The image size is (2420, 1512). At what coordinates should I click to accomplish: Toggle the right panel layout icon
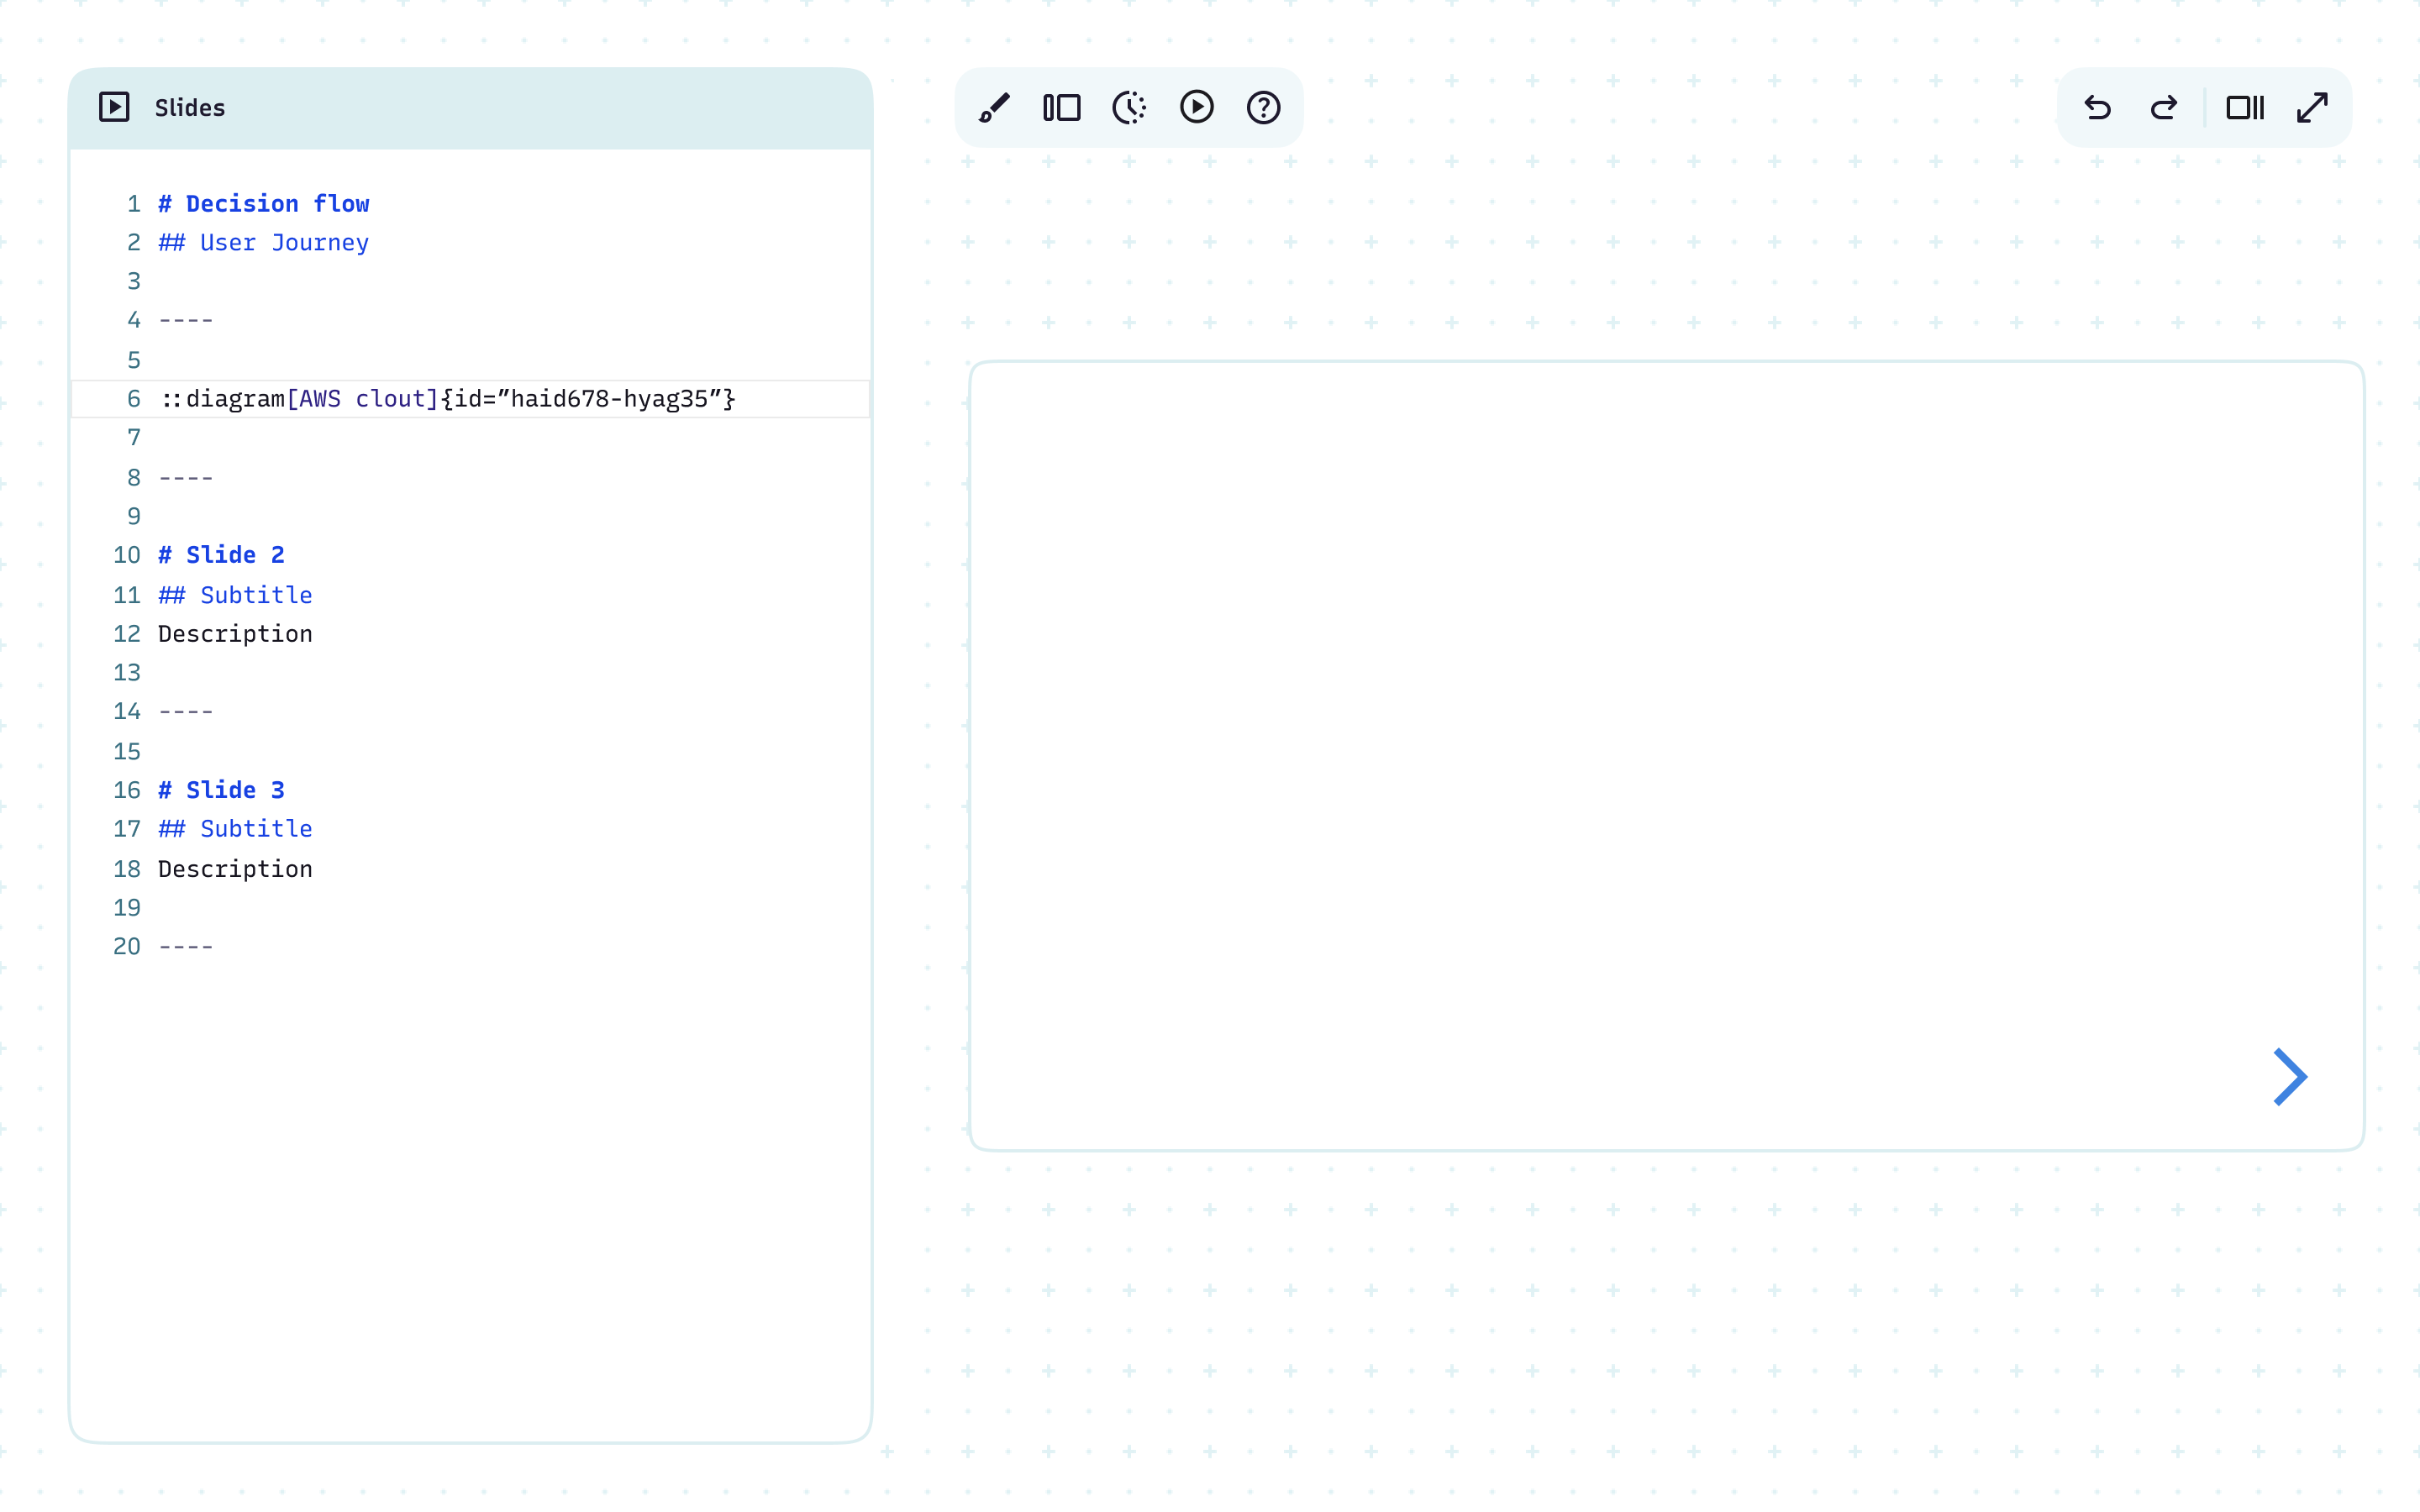[2244, 107]
